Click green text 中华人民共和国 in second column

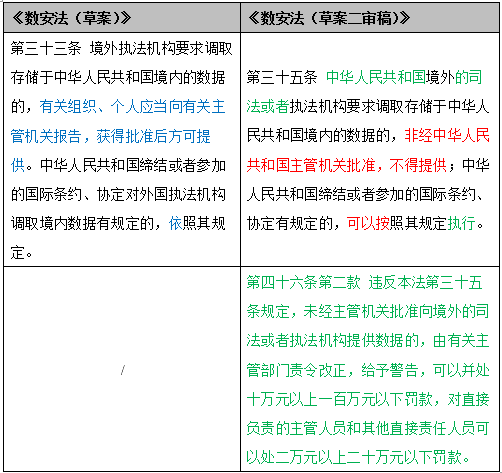click(376, 77)
